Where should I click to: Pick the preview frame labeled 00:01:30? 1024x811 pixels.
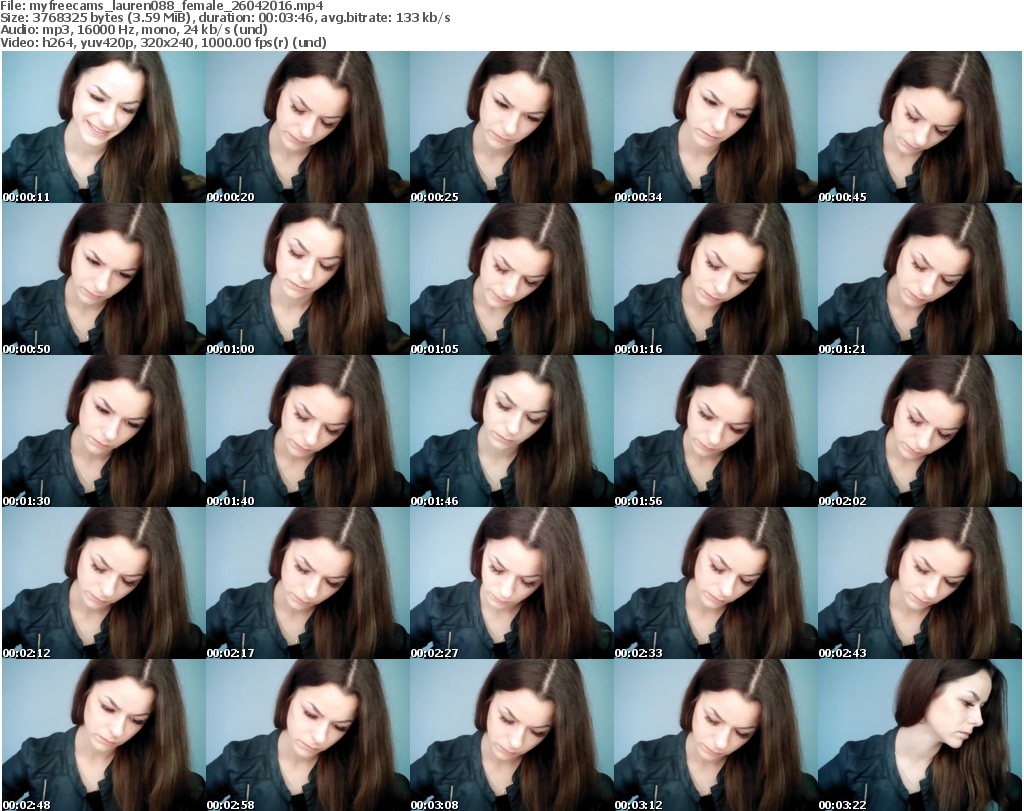coord(104,431)
